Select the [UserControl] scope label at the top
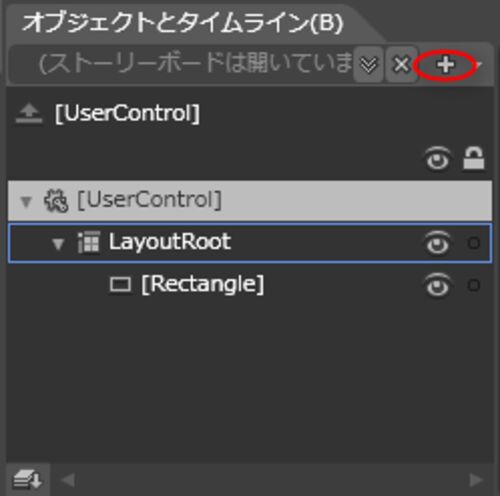Viewport: 500px width, 496px height. 127,114
